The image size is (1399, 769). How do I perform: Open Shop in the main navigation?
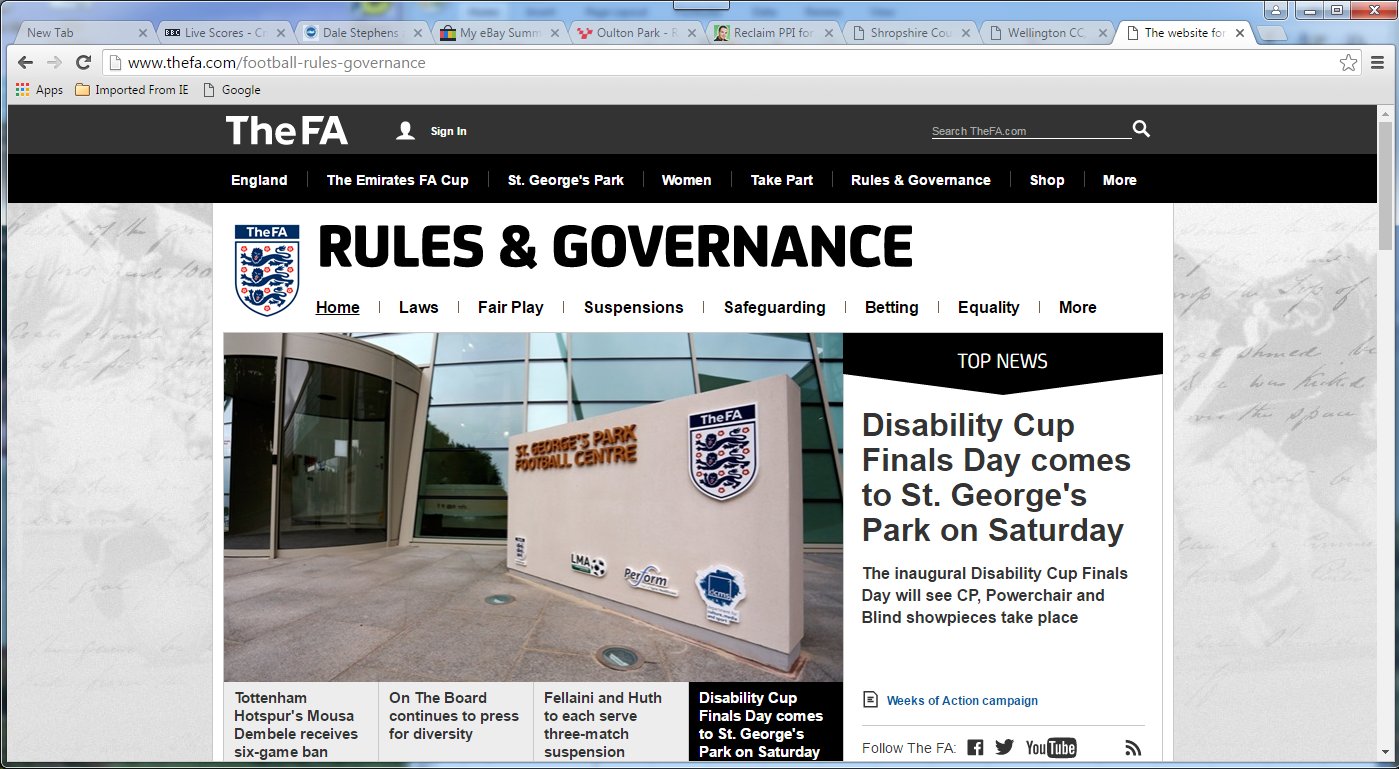click(1047, 180)
